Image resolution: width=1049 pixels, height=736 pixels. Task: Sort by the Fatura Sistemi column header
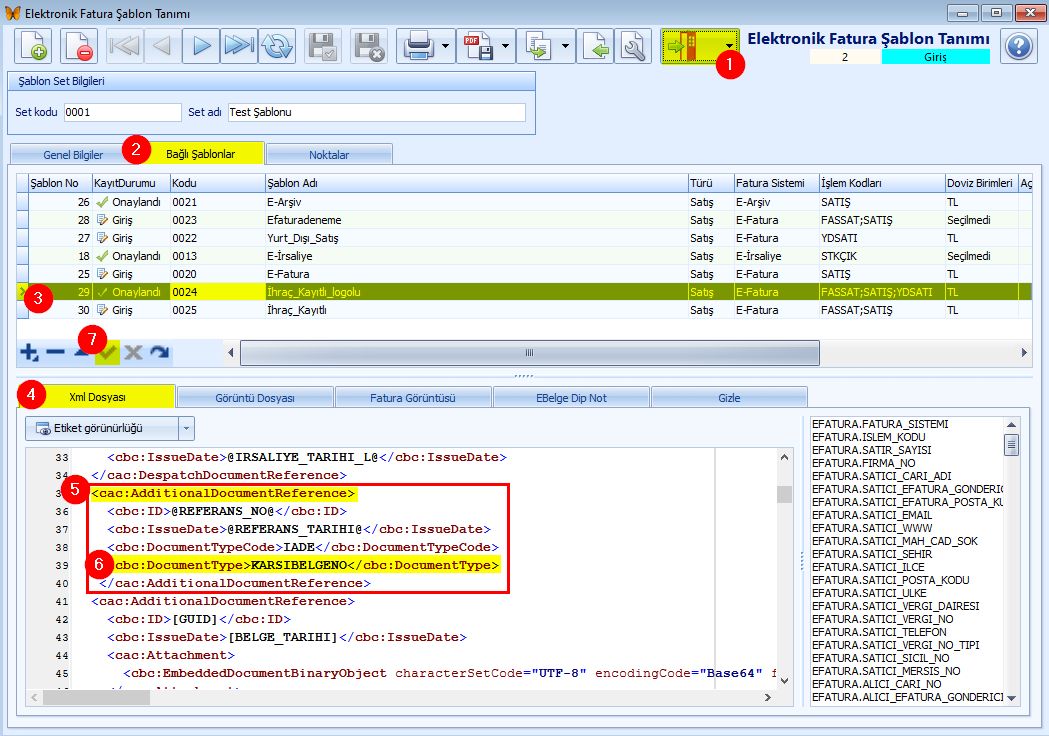click(777, 183)
